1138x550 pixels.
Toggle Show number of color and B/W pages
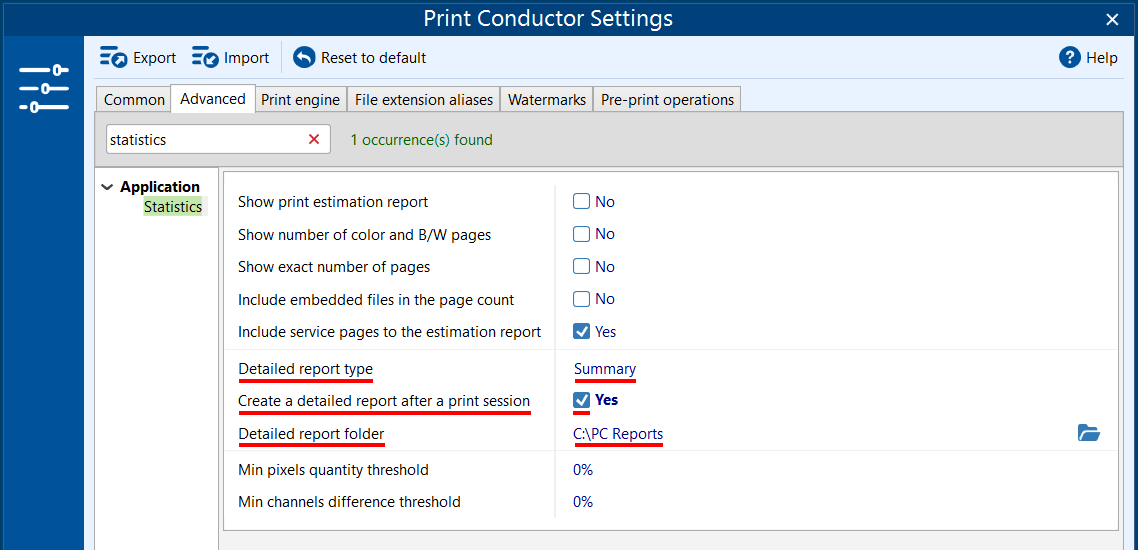coord(581,234)
